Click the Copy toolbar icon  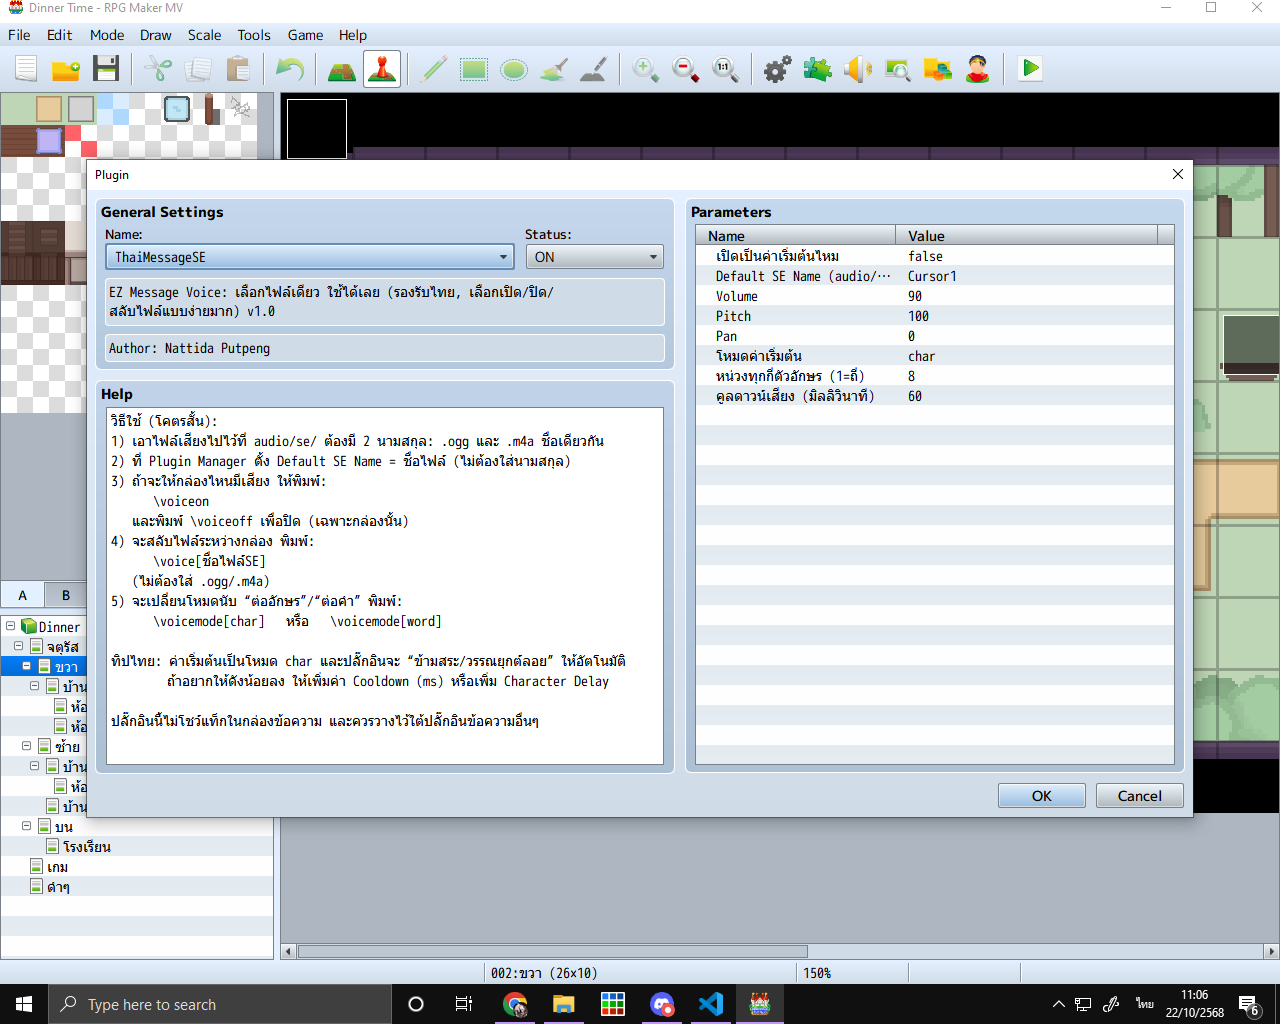pyautogui.click(x=198, y=69)
